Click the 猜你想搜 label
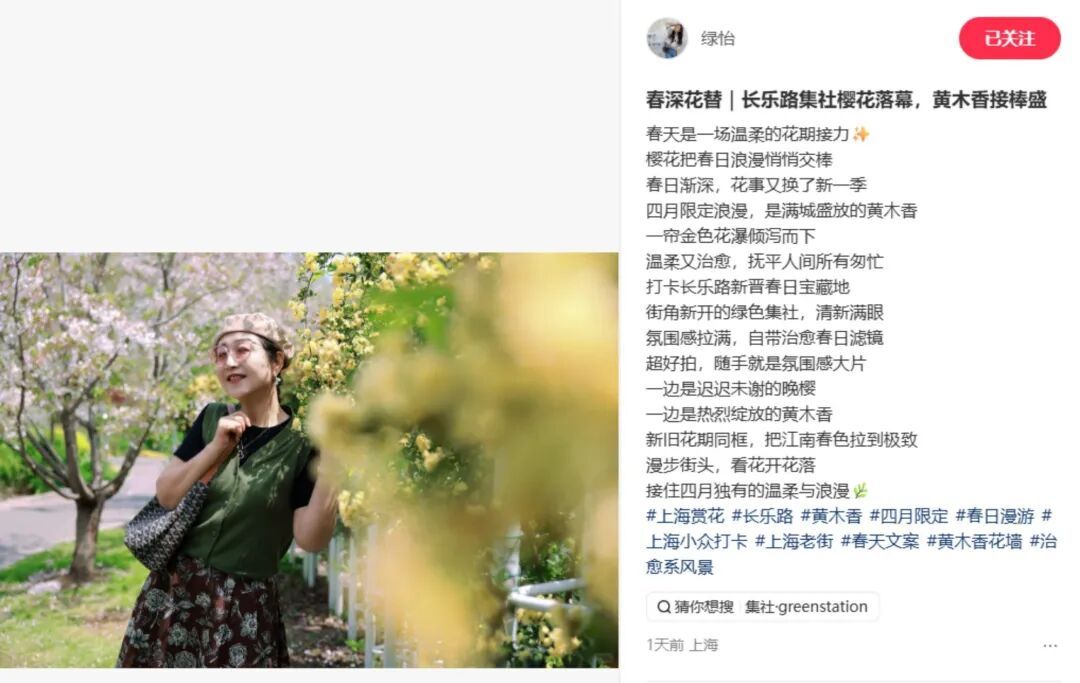The image size is (1080, 683). (704, 607)
